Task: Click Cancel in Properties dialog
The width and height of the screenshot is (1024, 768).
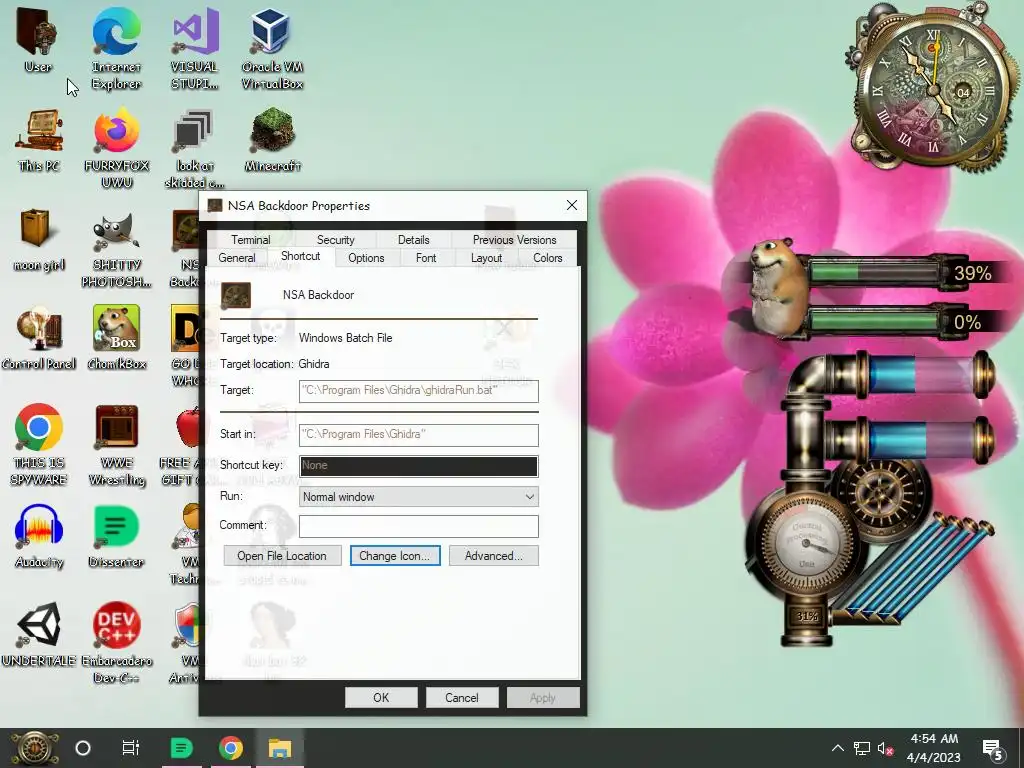Action: (x=462, y=697)
